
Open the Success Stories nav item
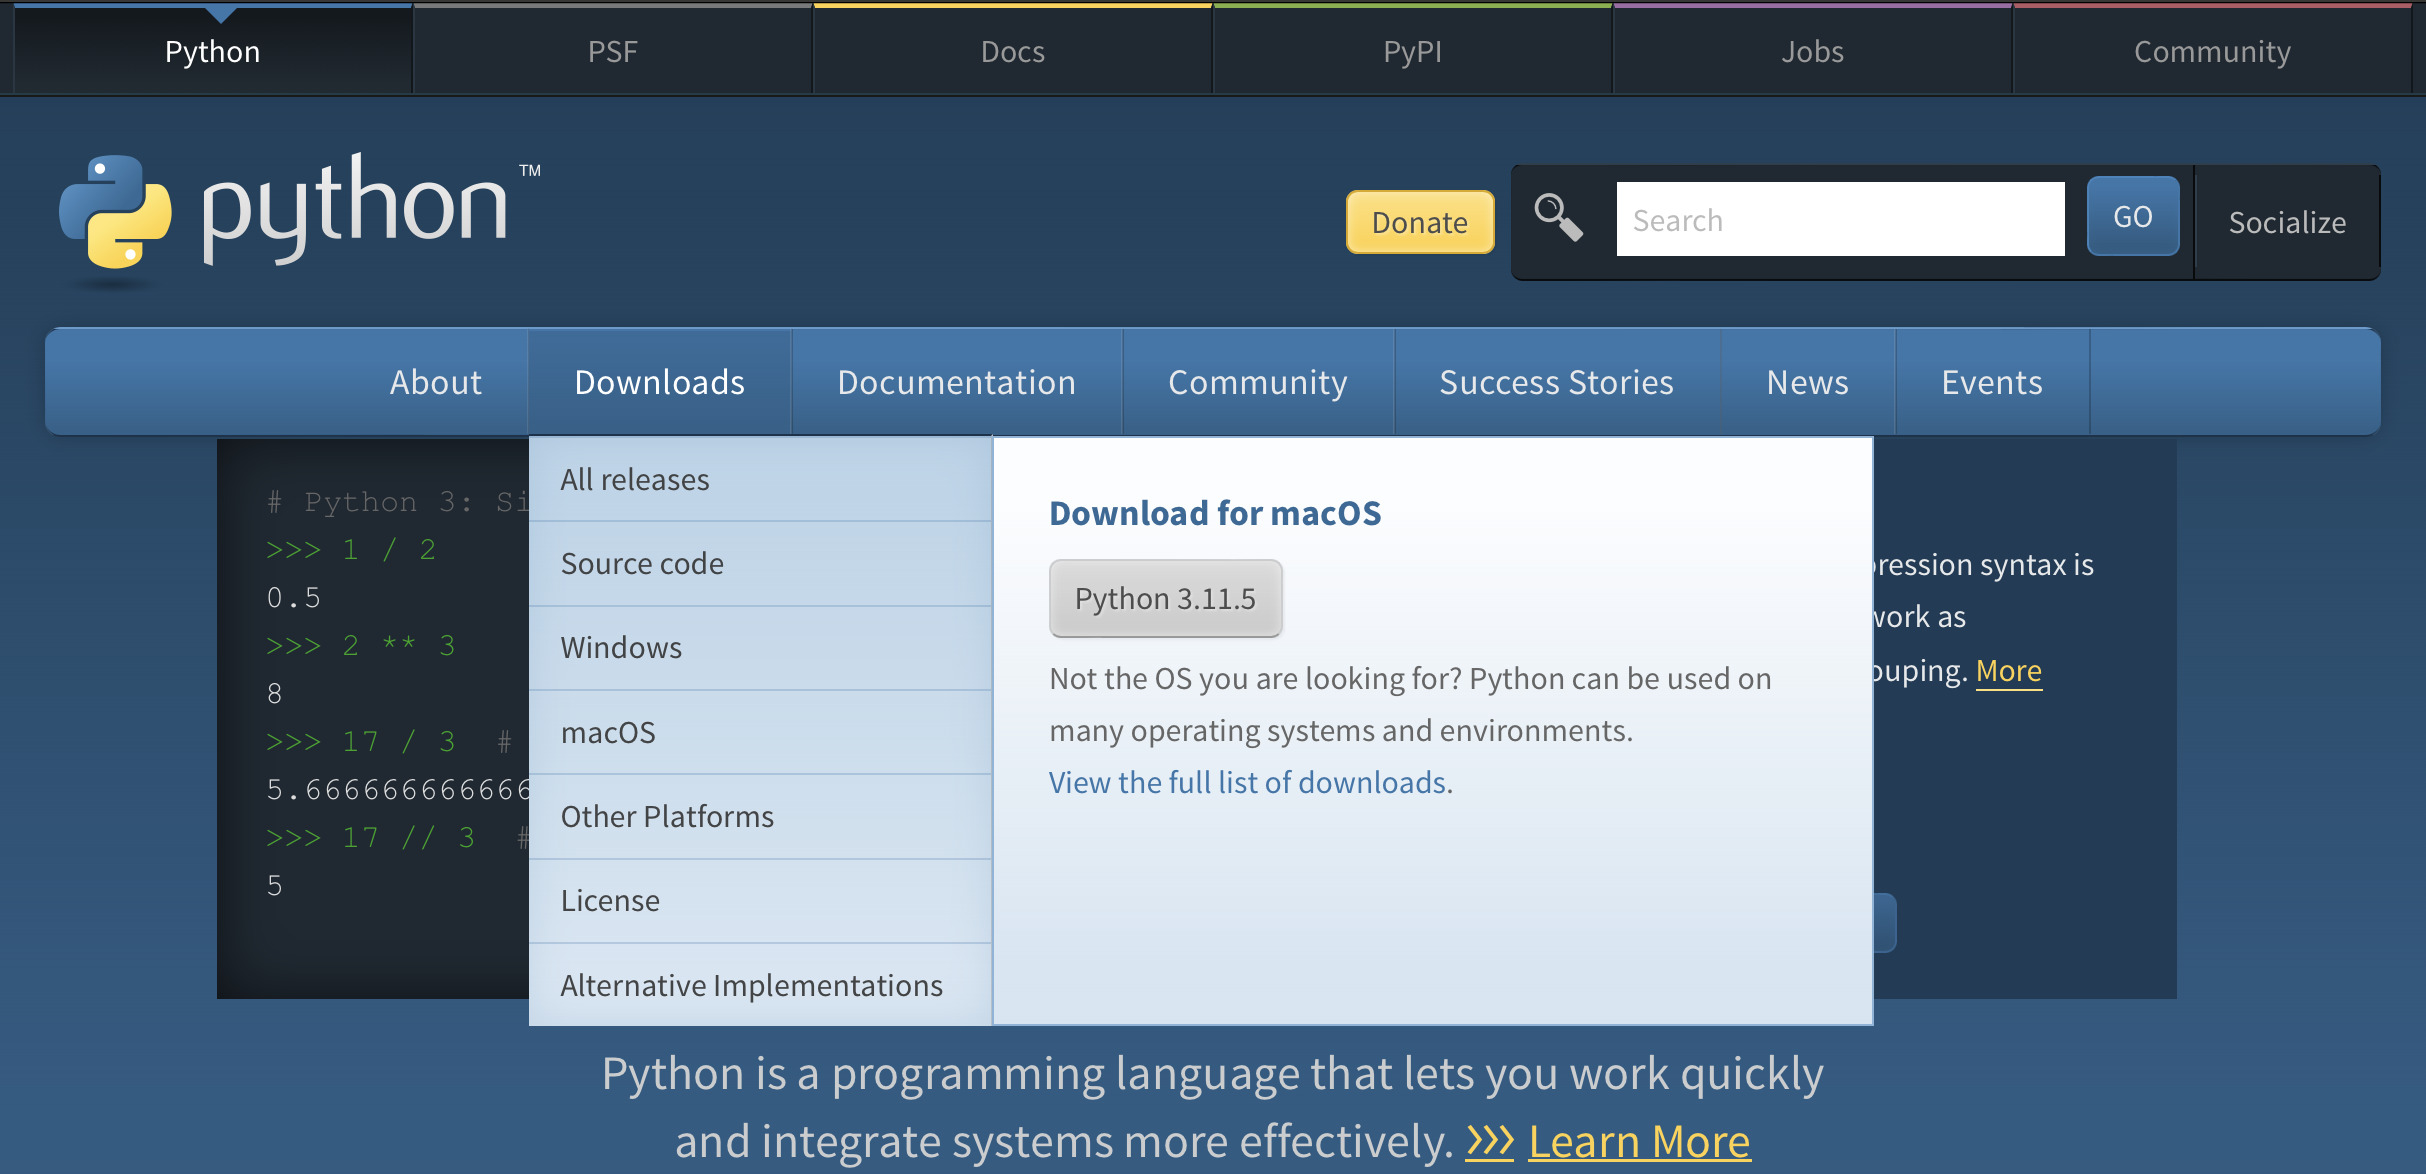pyautogui.click(x=1556, y=382)
